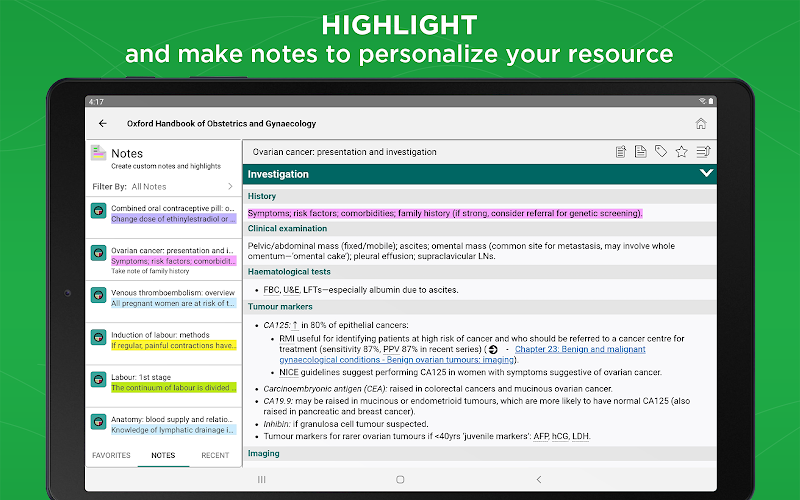800x500 pixels.
Task: Switch to the Favorites tab
Action: click(111, 455)
